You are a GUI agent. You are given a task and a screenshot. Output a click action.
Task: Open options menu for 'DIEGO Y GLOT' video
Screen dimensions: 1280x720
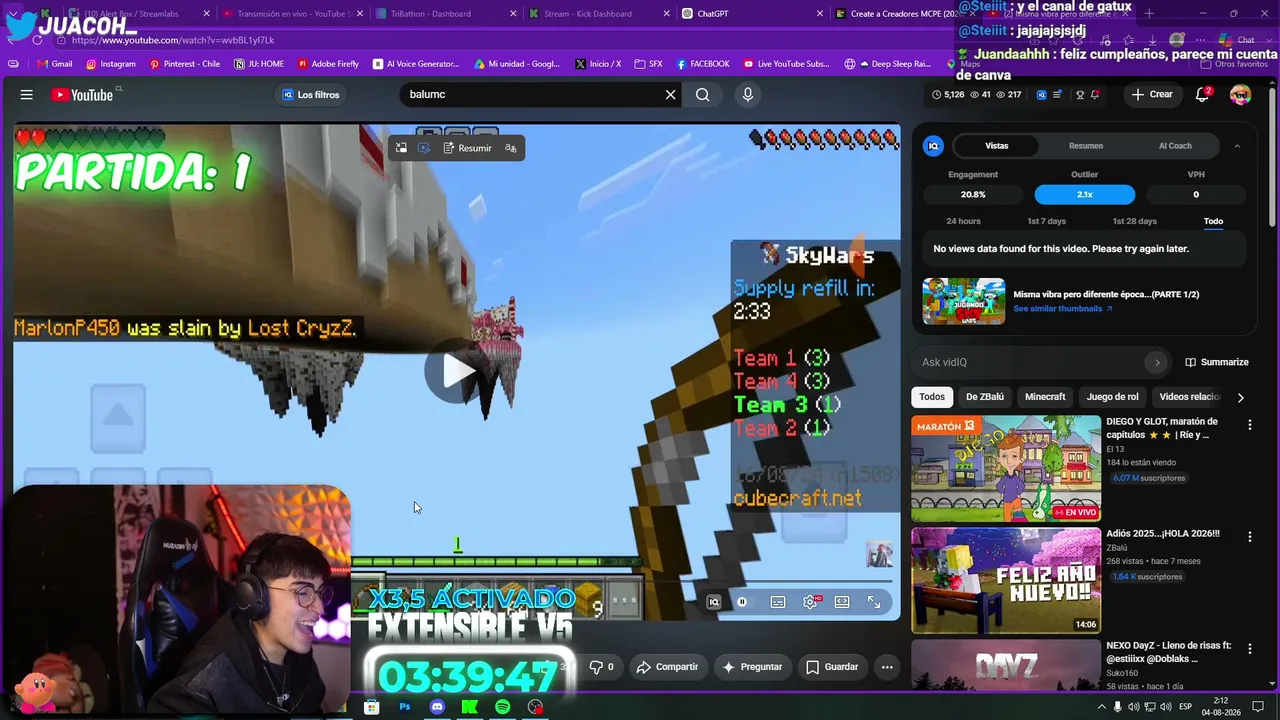(x=1249, y=425)
